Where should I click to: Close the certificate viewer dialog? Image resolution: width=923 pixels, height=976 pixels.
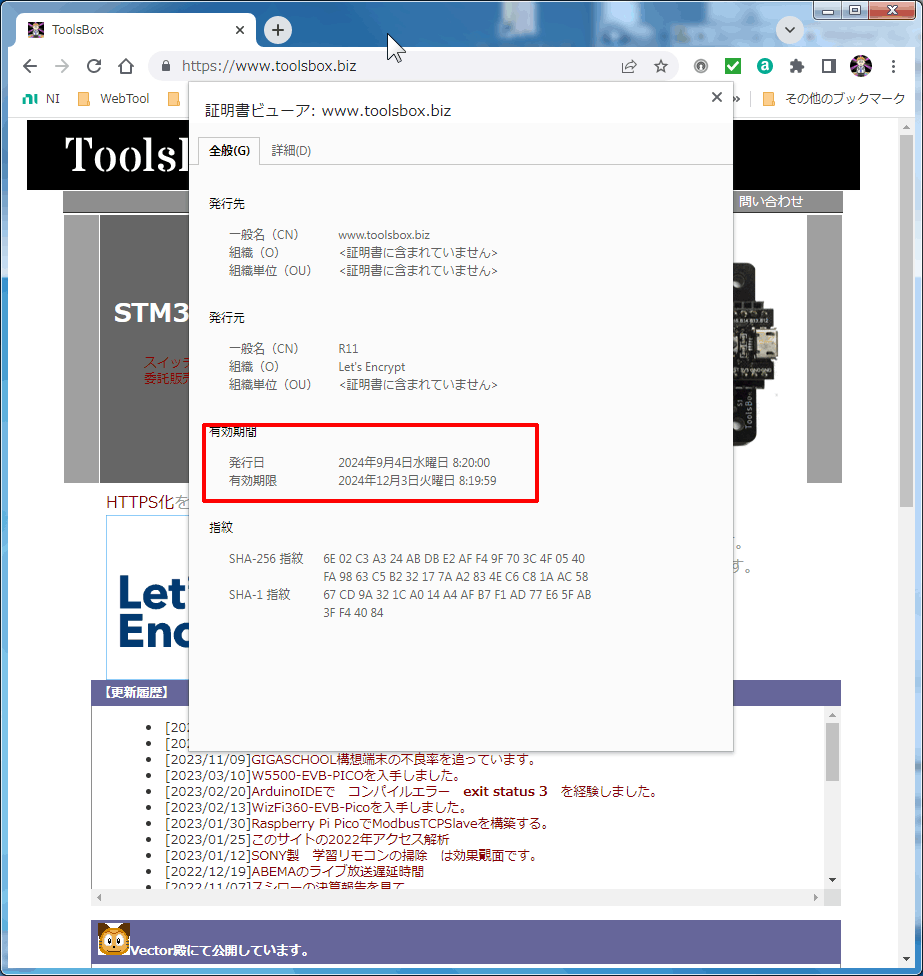coord(717,97)
